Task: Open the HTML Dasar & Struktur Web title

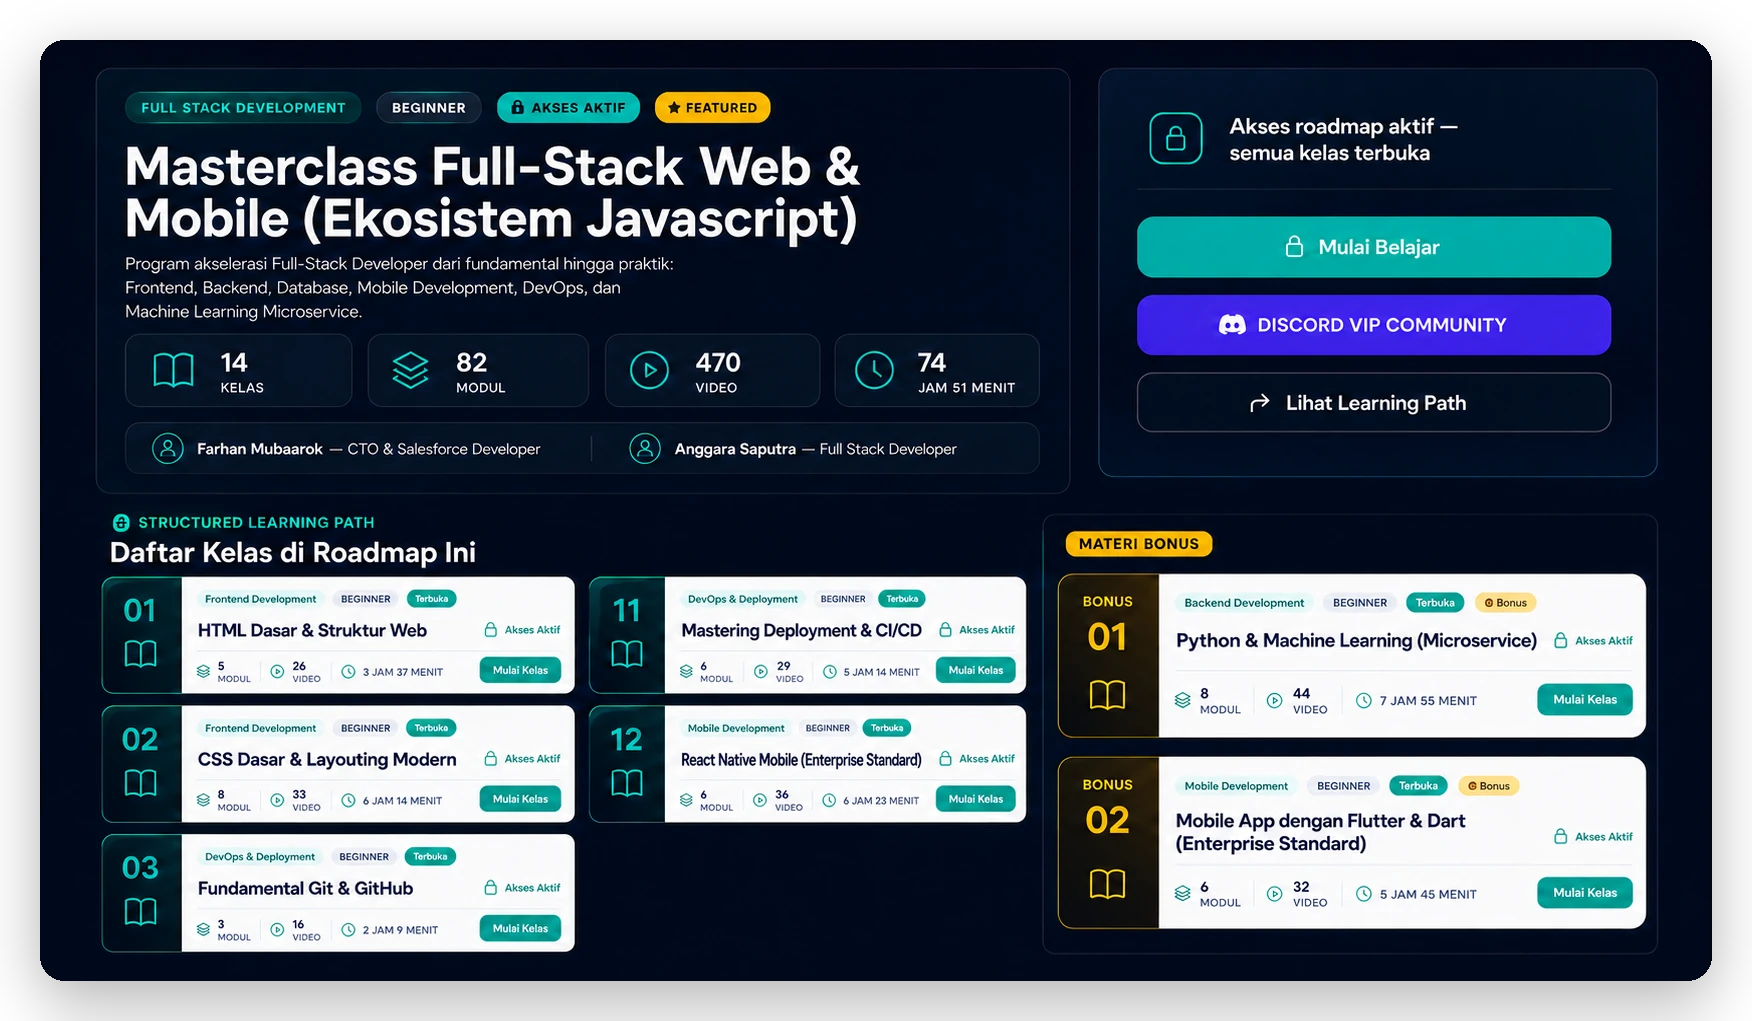Action: coord(312,631)
